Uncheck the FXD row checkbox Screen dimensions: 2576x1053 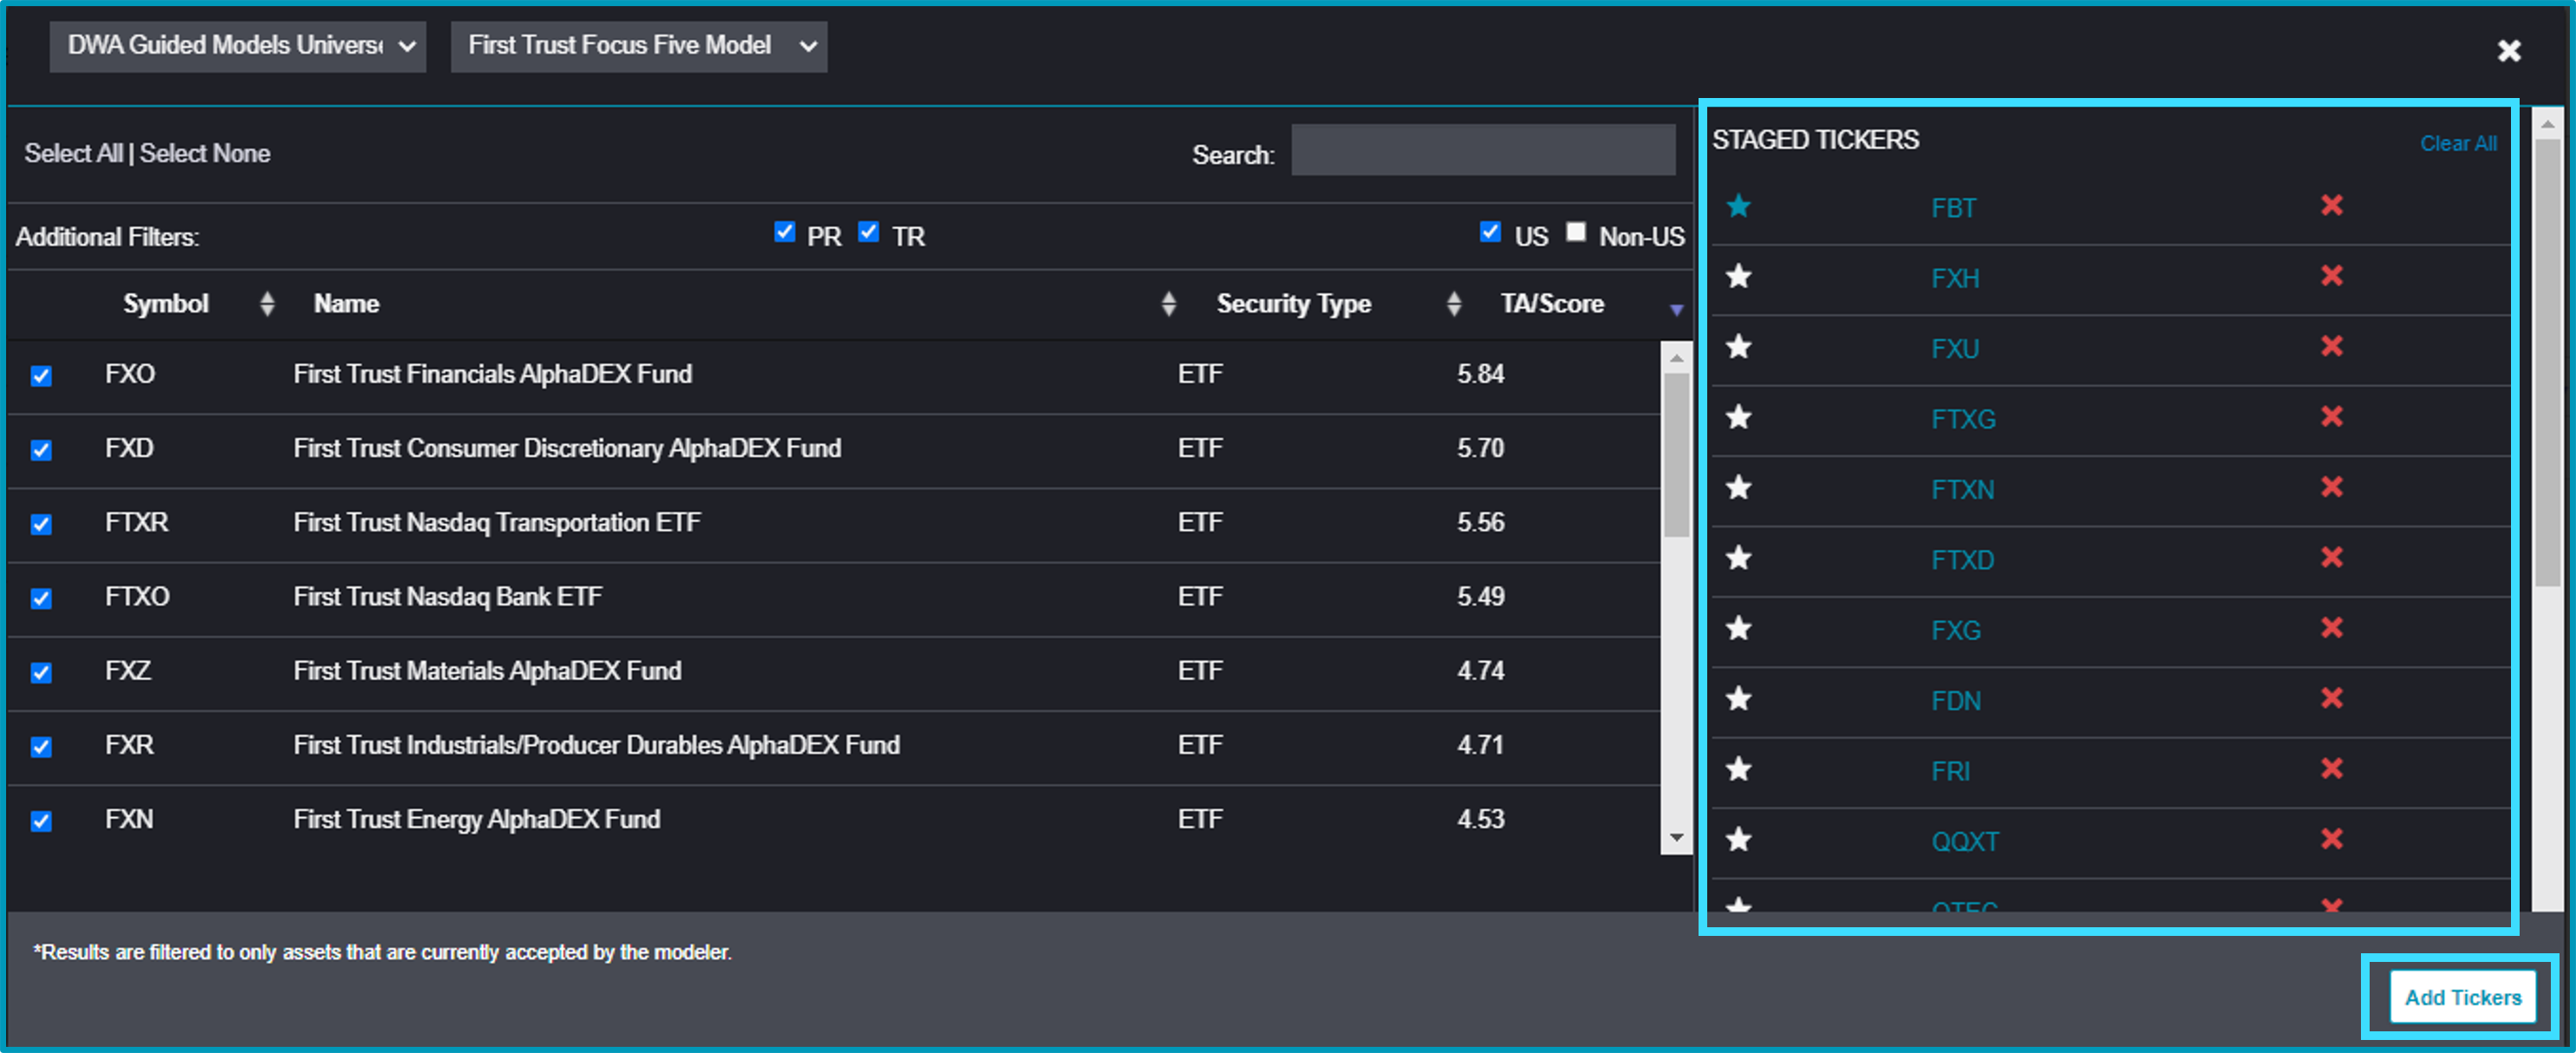pos(41,450)
